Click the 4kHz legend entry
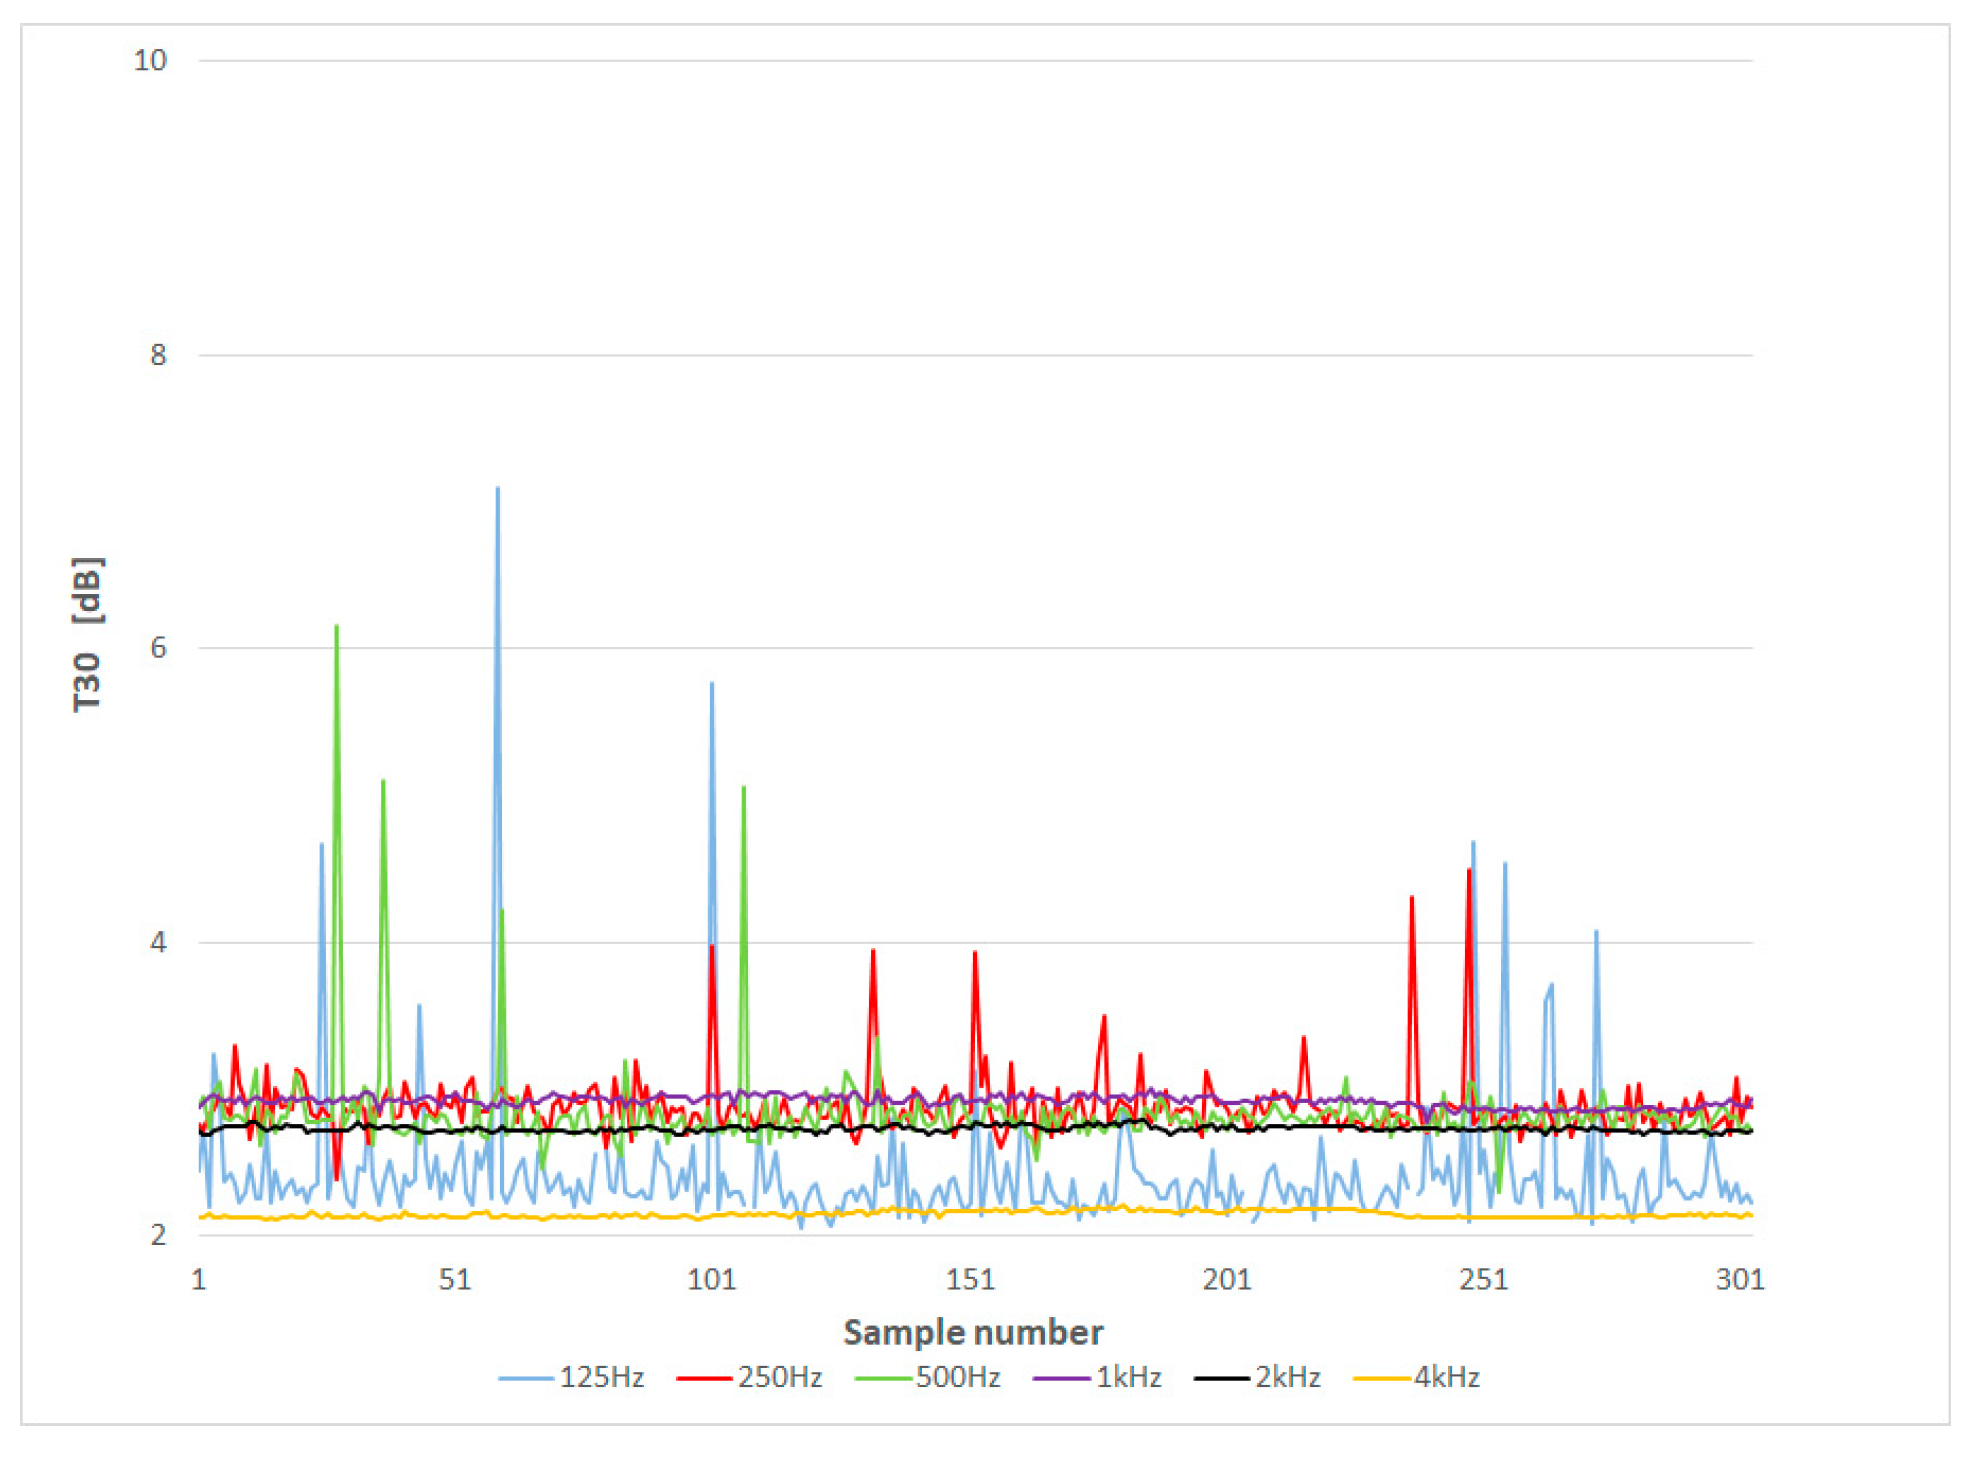The height and width of the screenshot is (1476, 1967). [x=1446, y=1377]
